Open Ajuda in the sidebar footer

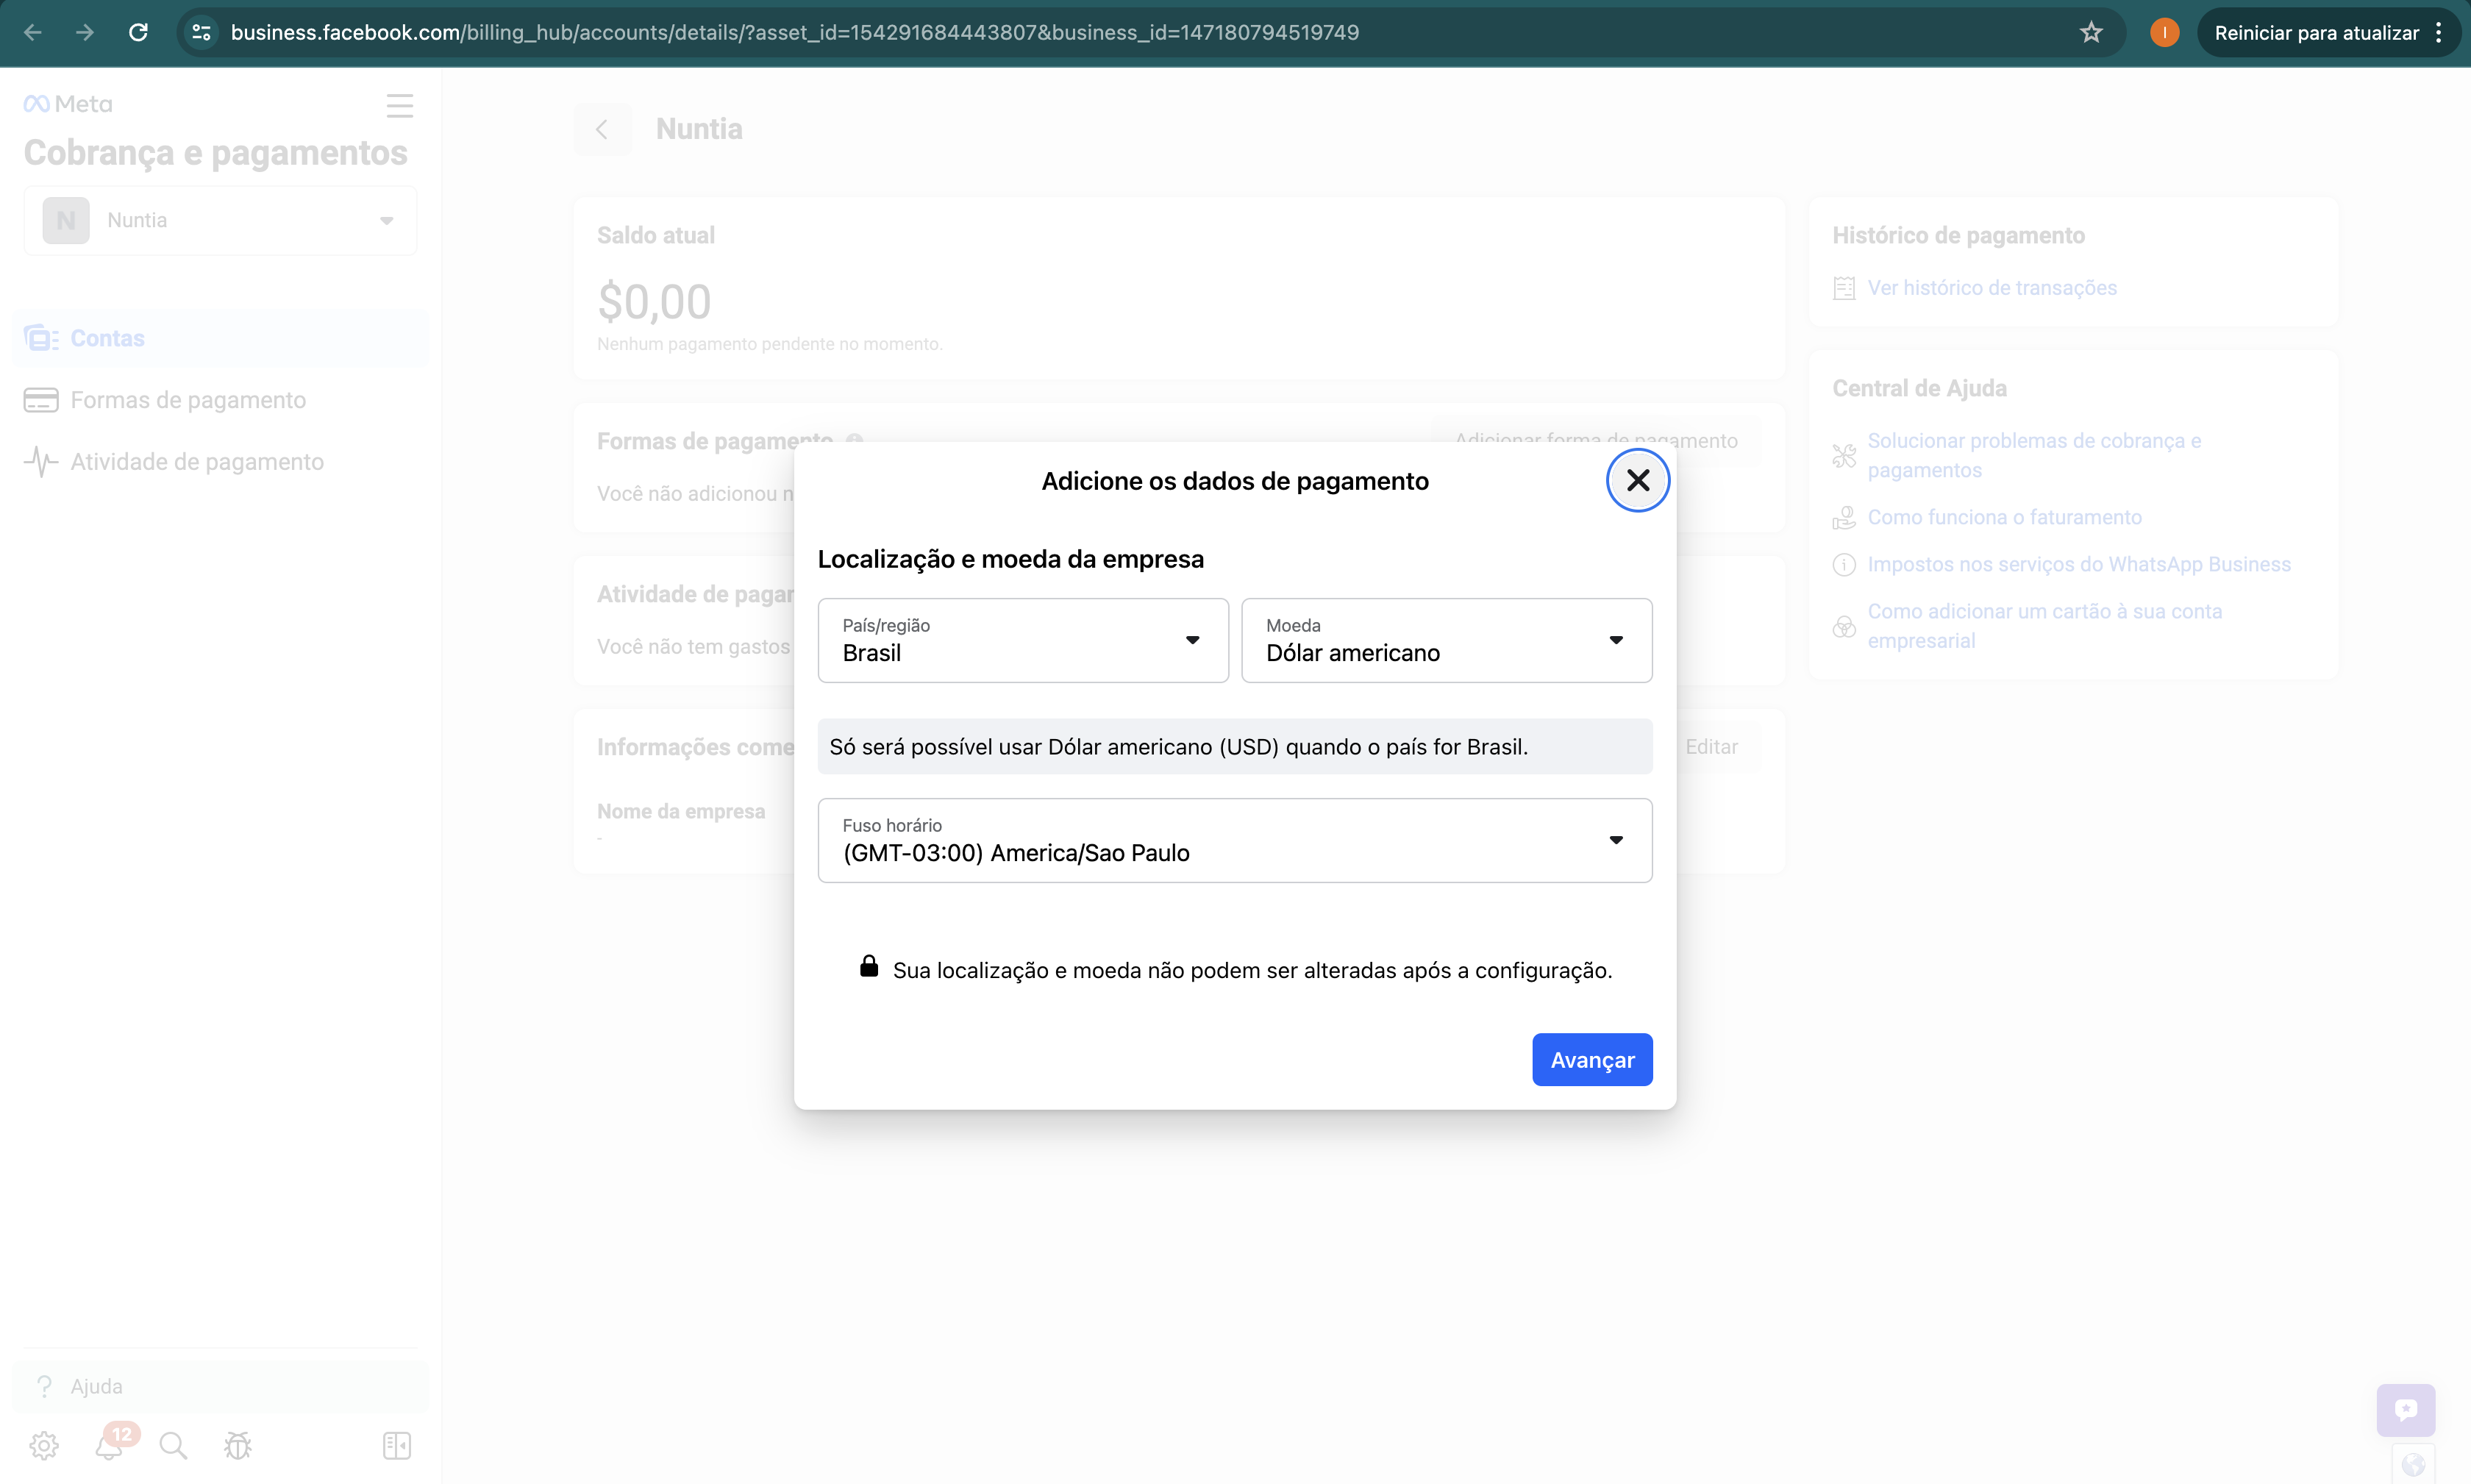(x=220, y=1386)
